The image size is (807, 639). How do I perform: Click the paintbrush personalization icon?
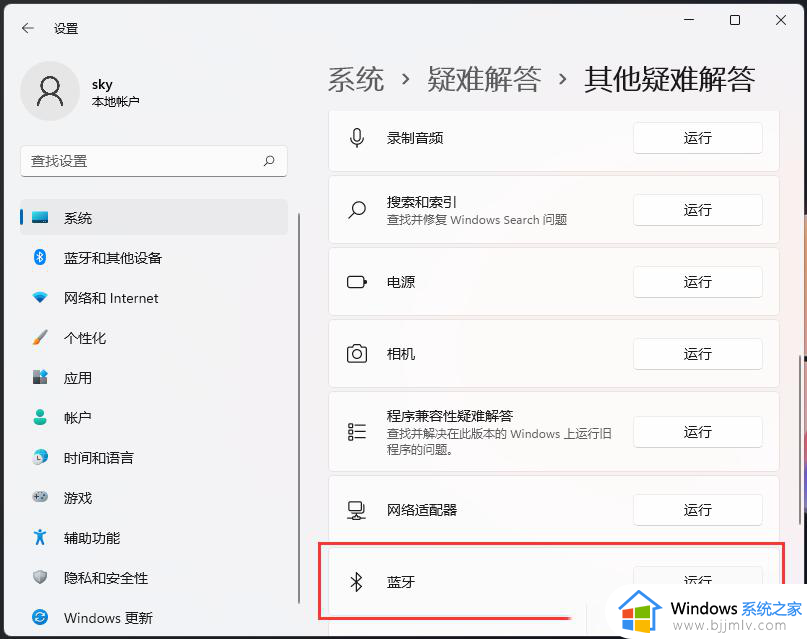(40, 337)
